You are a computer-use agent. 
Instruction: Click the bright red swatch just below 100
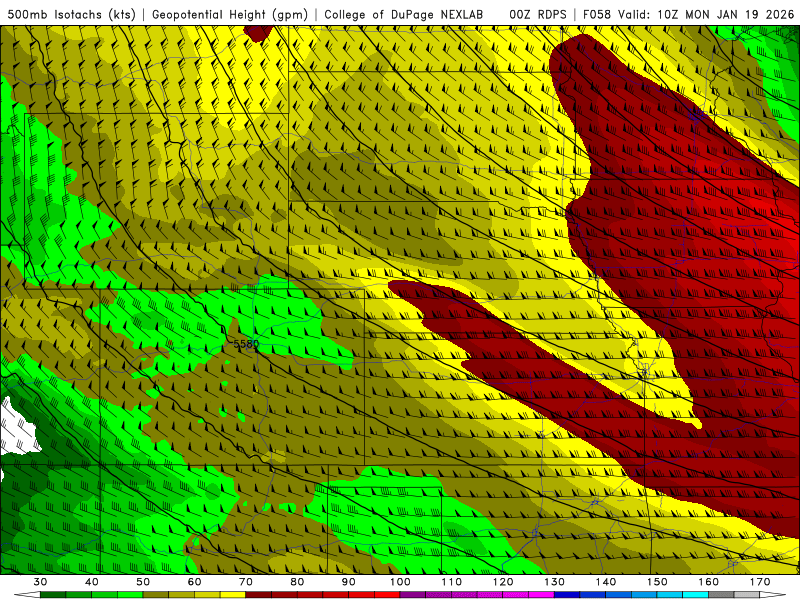tap(387, 595)
